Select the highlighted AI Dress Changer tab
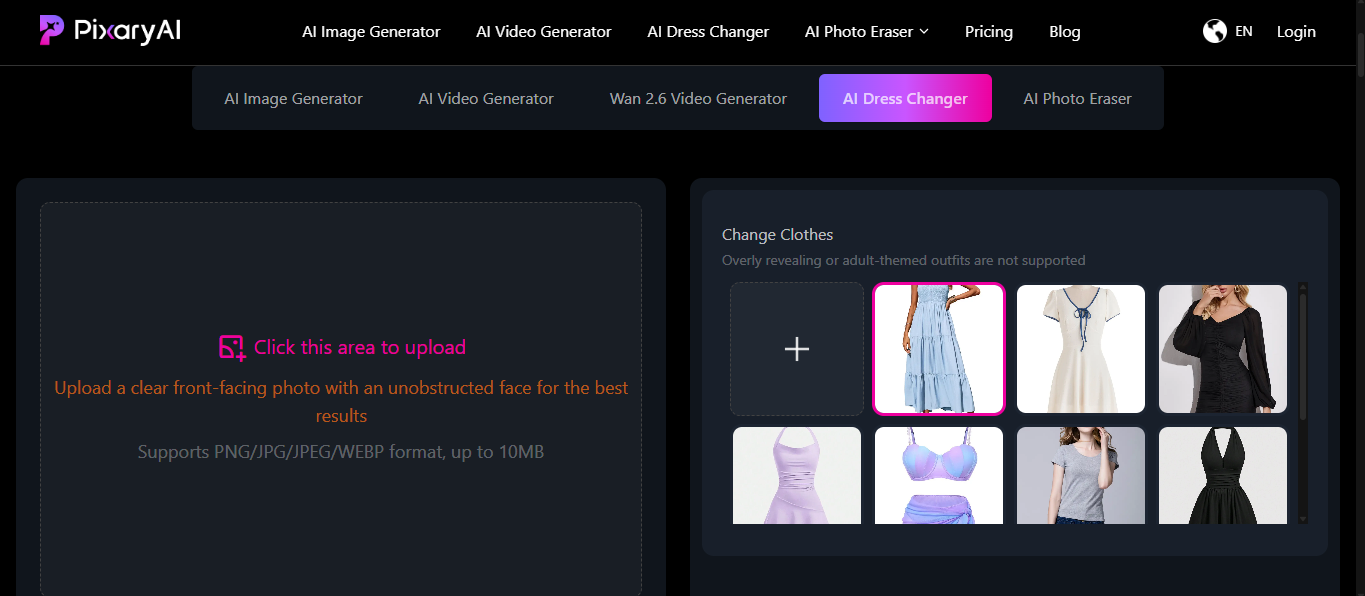 (905, 99)
